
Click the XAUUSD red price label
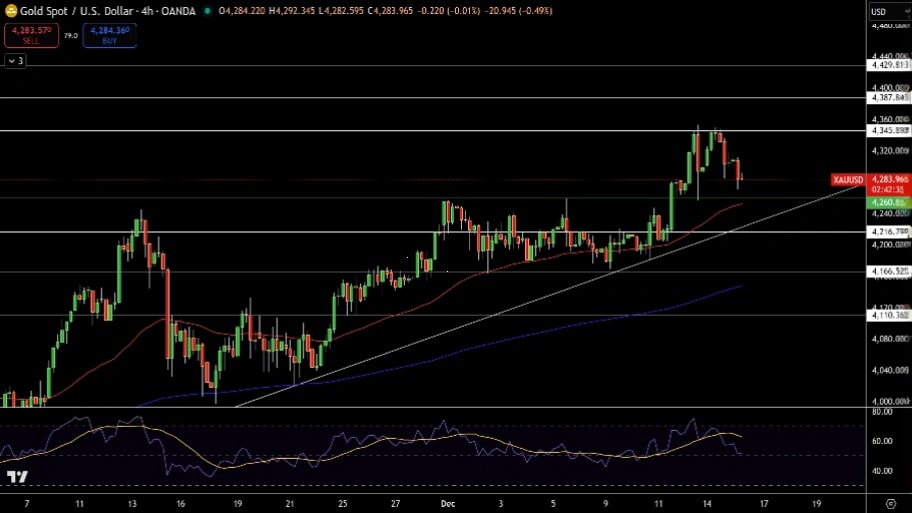point(848,180)
